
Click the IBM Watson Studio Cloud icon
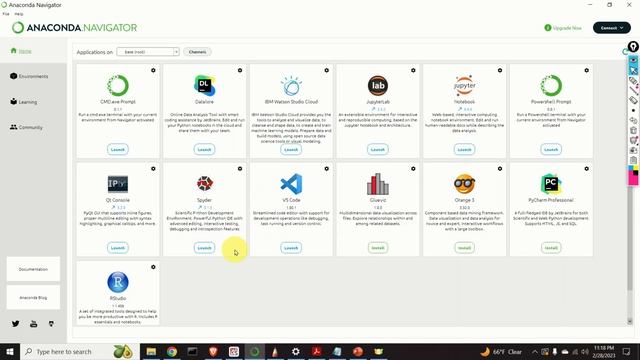tap(291, 86)
